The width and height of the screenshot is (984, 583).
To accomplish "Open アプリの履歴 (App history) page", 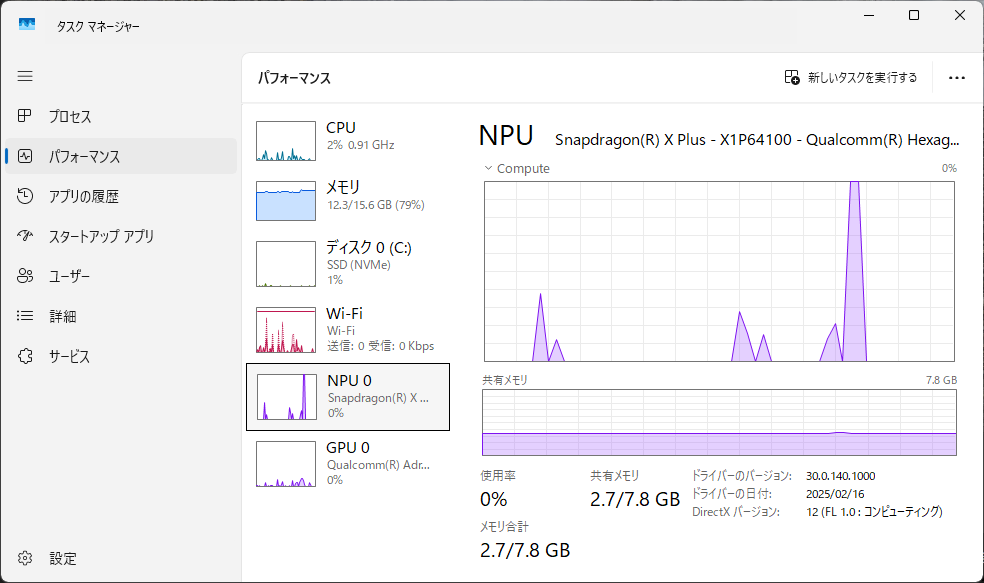I will [25, 196].
